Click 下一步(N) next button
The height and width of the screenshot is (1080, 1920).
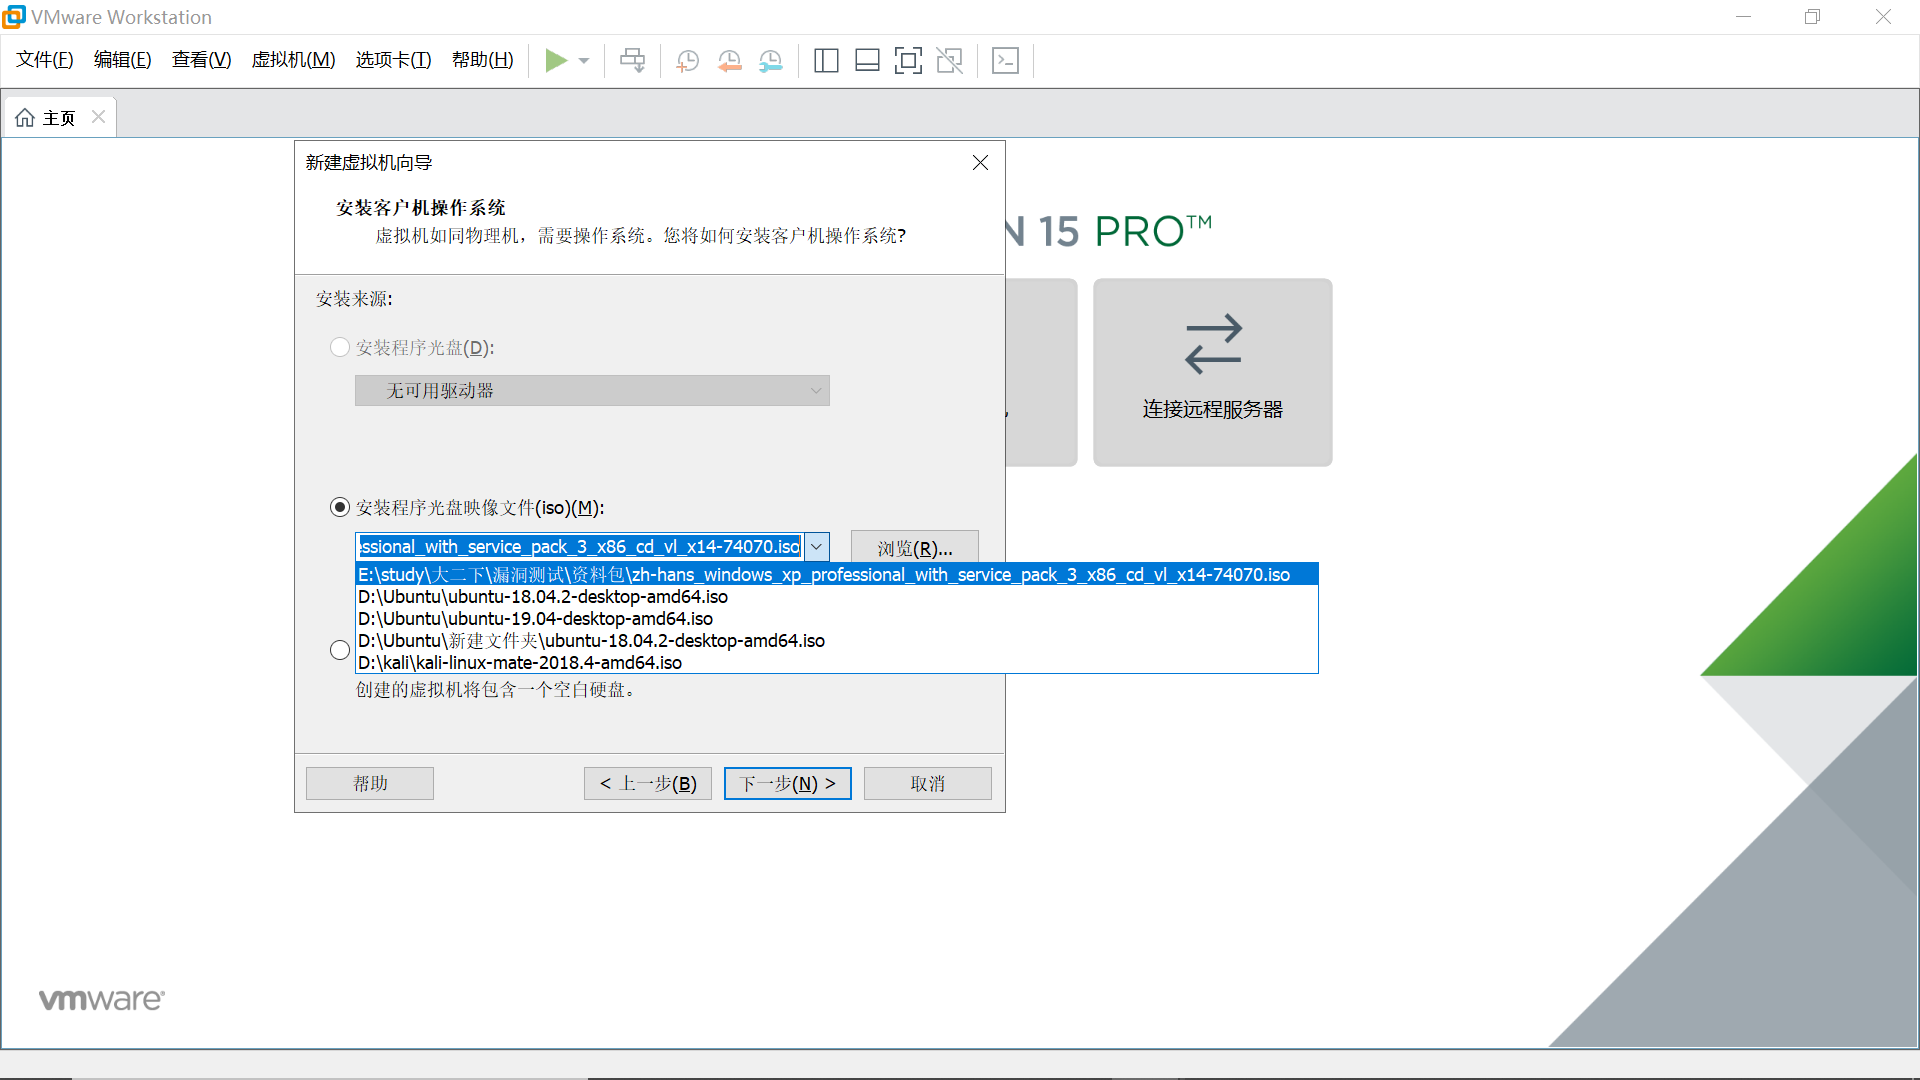click(787, 784)
